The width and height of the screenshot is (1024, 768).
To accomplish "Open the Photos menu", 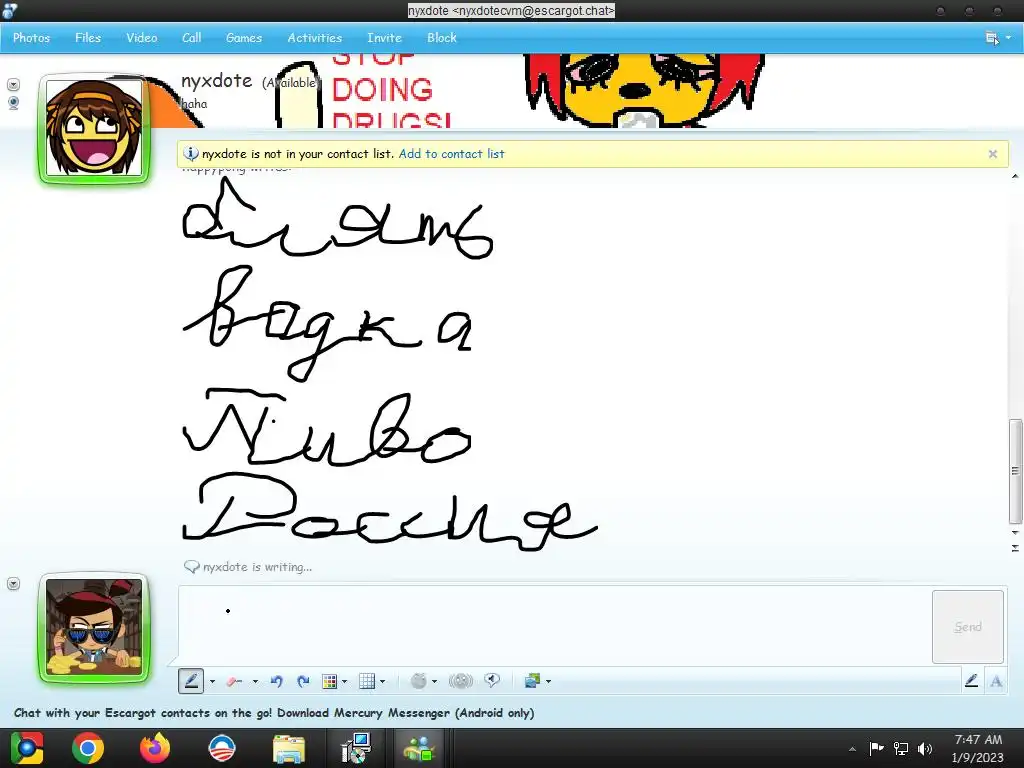I will (31, 38).
